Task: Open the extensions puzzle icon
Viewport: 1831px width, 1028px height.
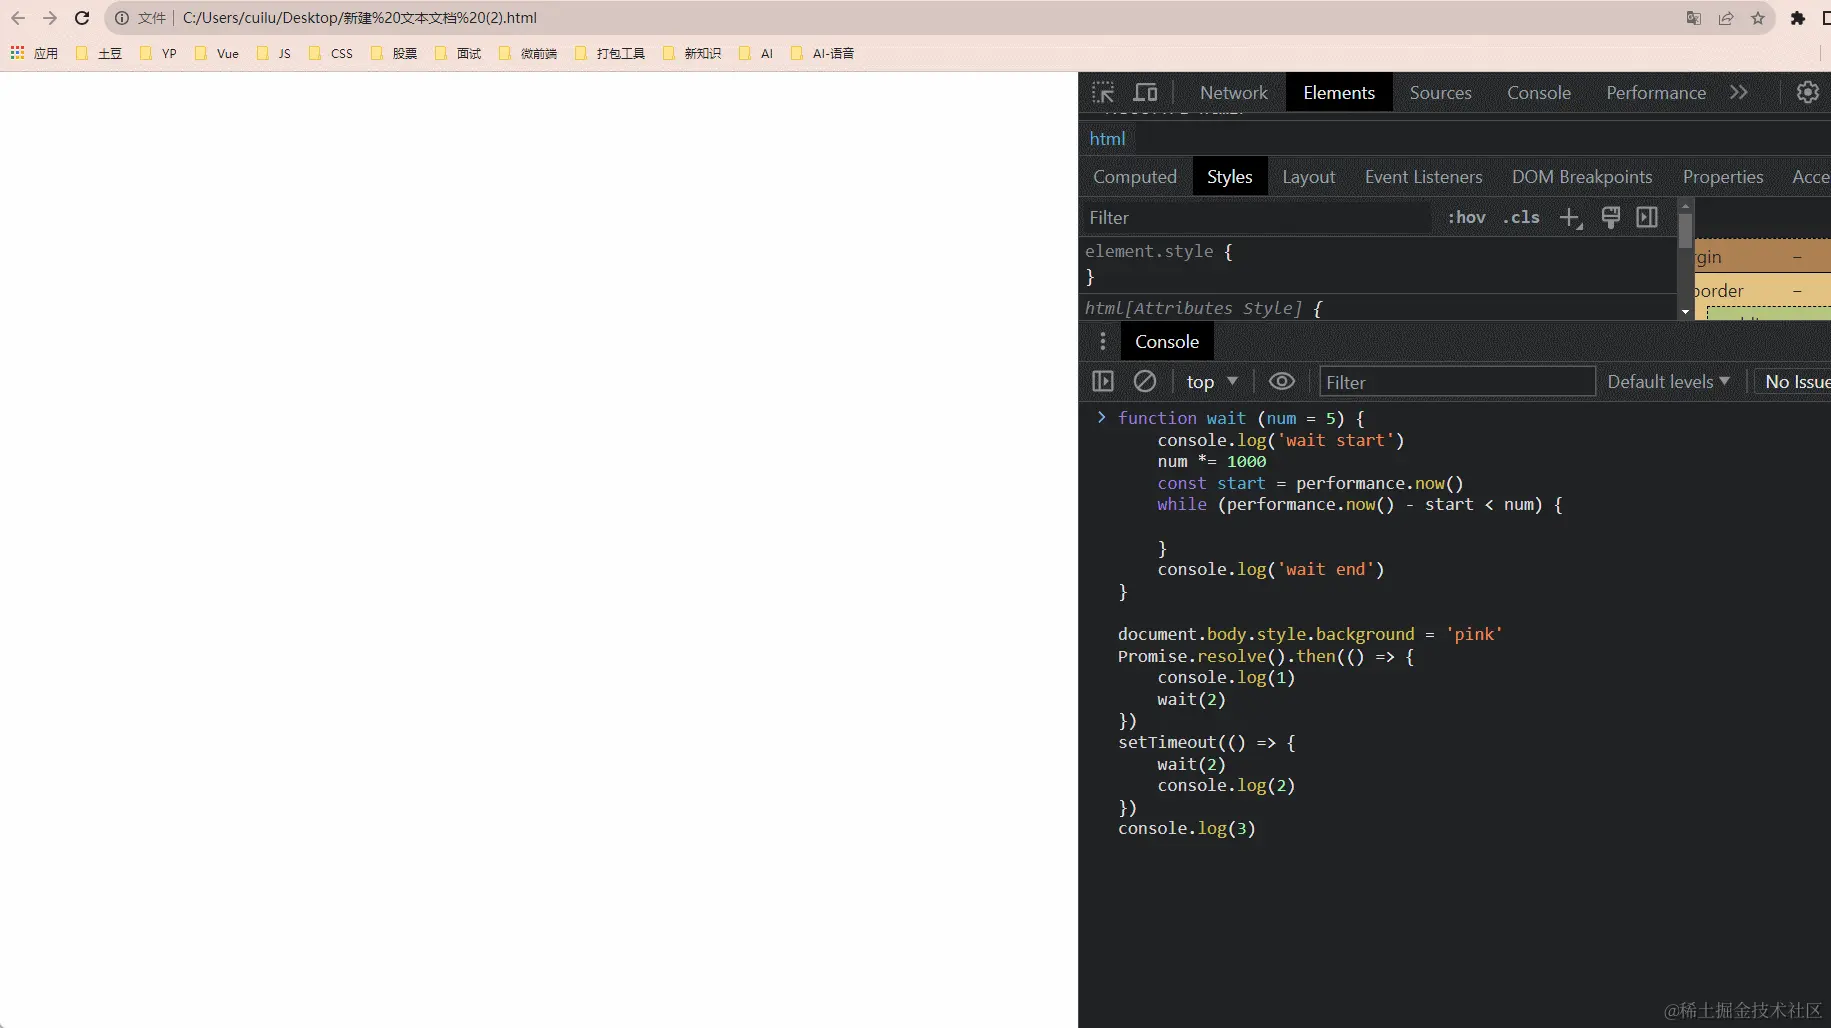Action: tap(1798, 18)
